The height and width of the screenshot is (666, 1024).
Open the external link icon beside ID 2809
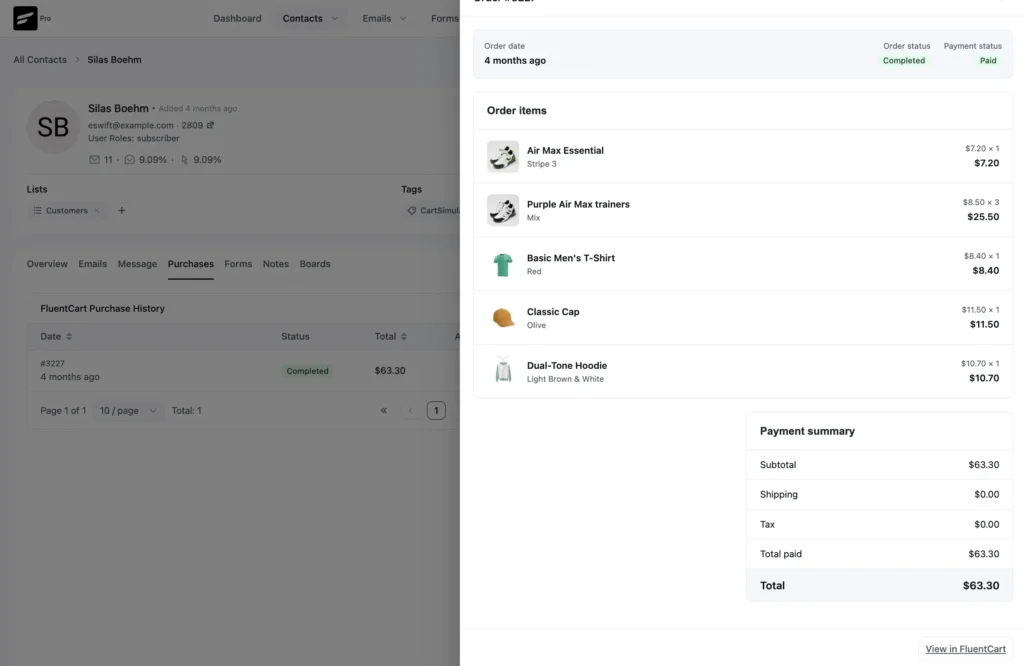click(210, 125)
